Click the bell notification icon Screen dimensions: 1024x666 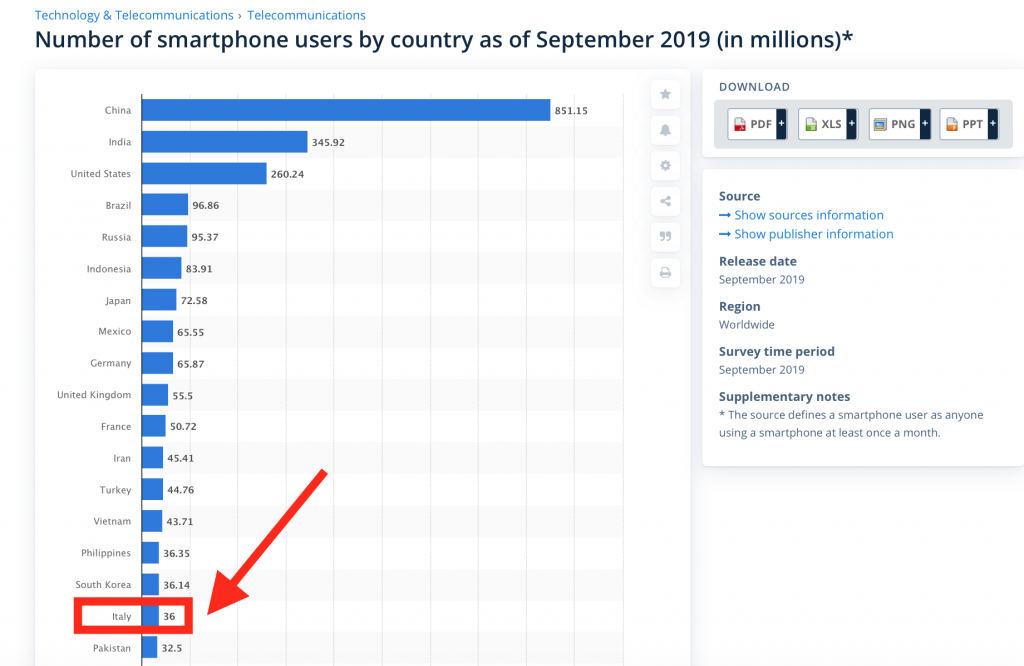click(x=665, y=130)
